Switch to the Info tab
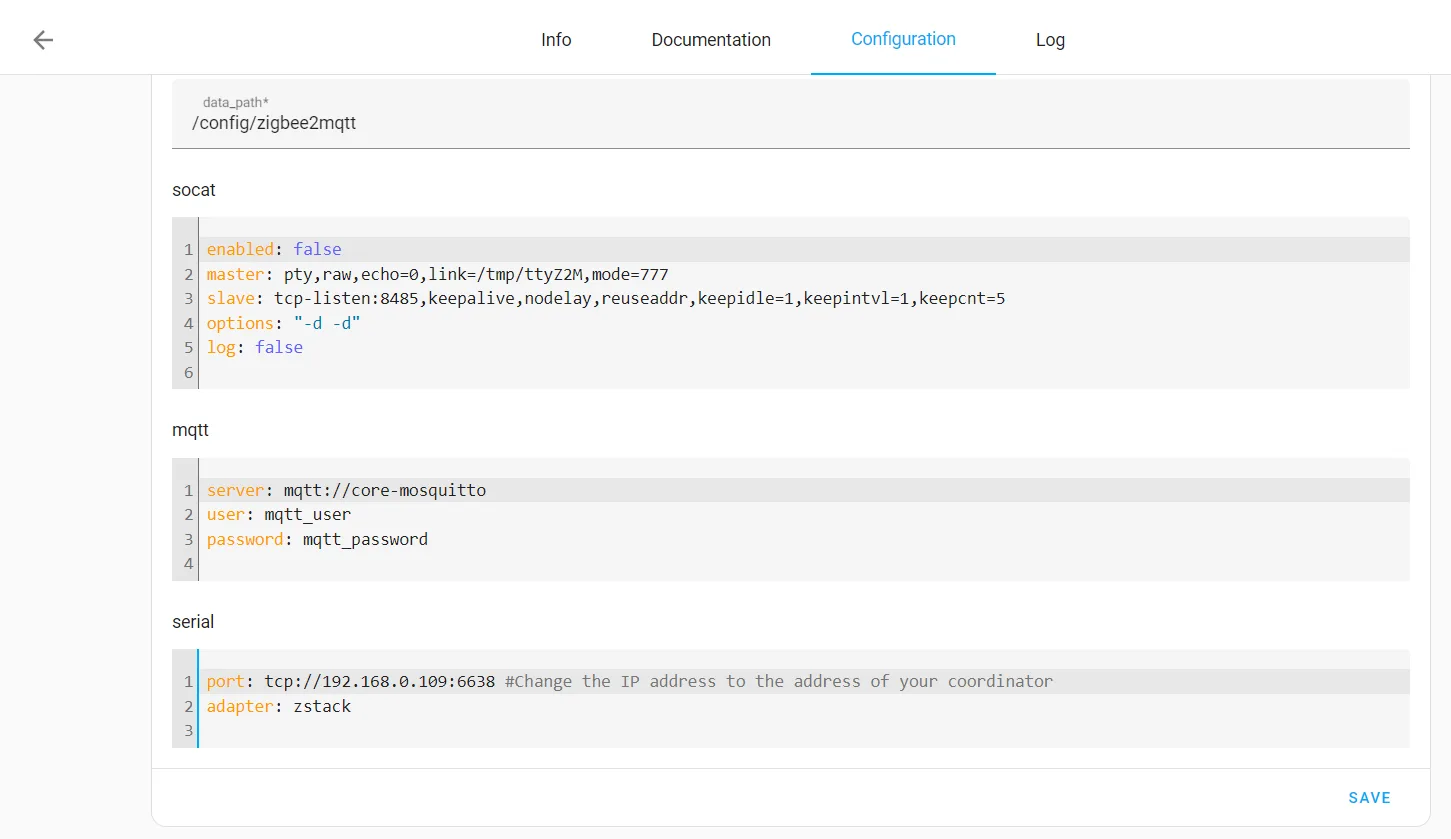This screenshot has height=839, width=1451. pos(556,40)
